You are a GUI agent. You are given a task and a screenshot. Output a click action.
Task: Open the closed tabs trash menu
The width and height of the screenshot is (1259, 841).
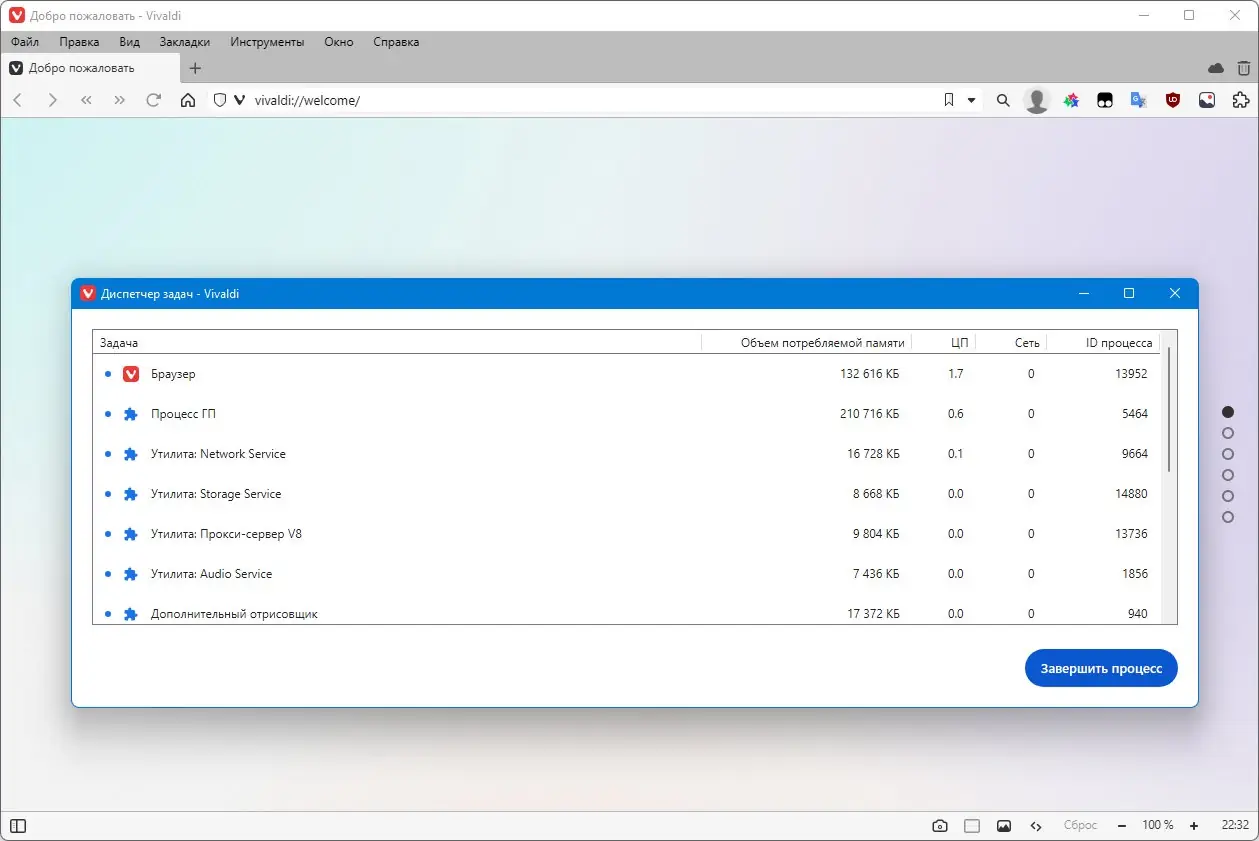pos(1242,68)
